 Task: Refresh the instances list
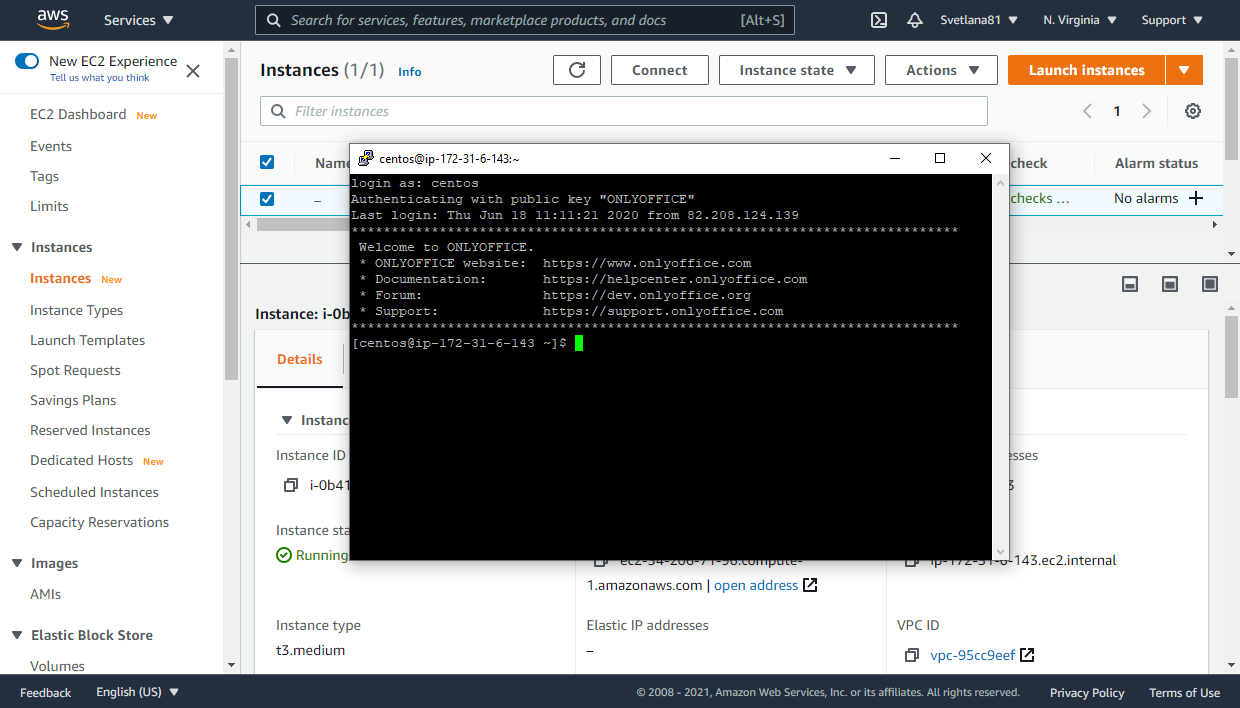pos(576,70)
